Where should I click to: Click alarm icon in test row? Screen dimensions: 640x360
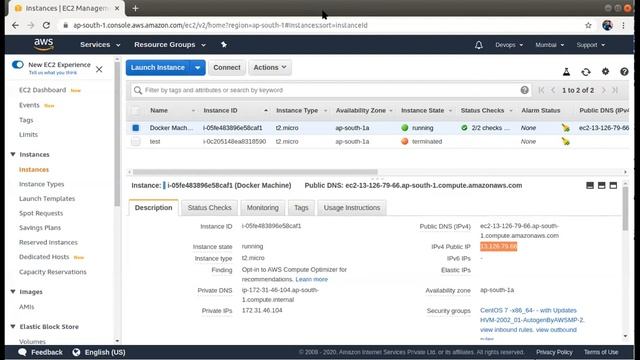click(x=565, y=142)
